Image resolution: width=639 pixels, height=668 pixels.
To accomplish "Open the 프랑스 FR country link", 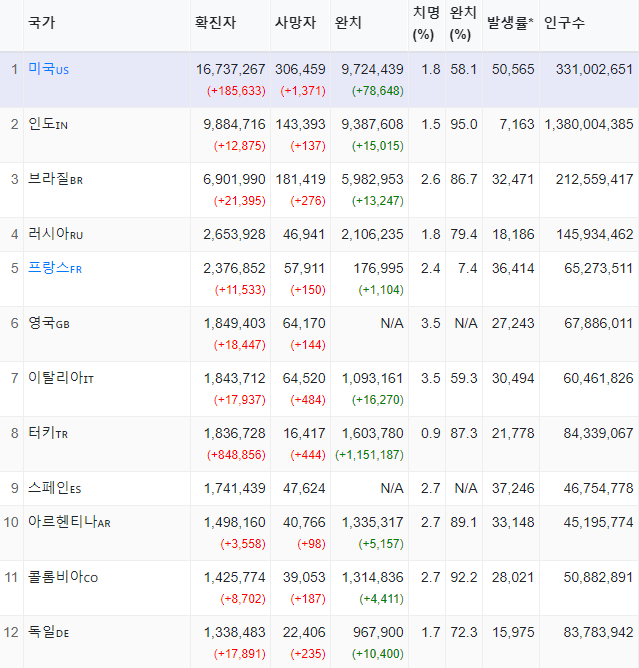I will click(55, 268).
